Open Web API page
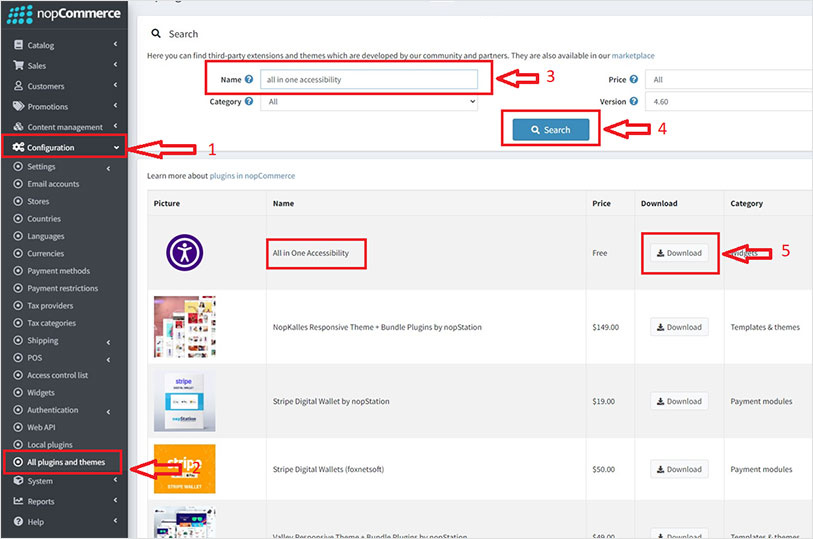 point(41,428)
